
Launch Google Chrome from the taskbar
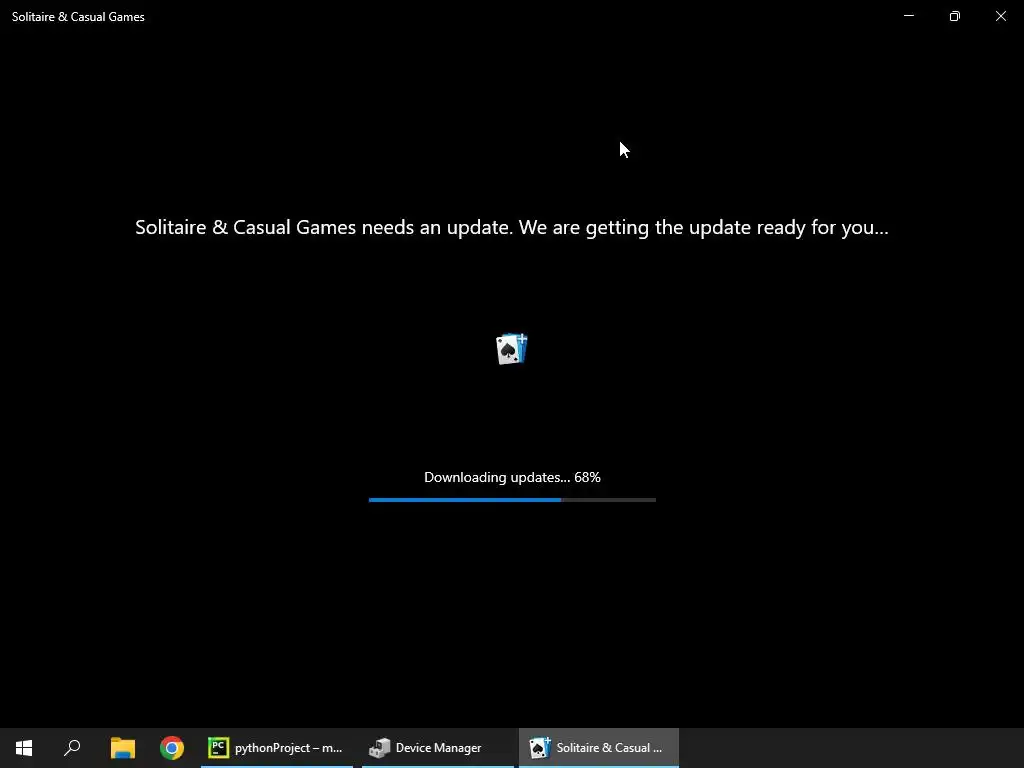click(x=172, y=748)
